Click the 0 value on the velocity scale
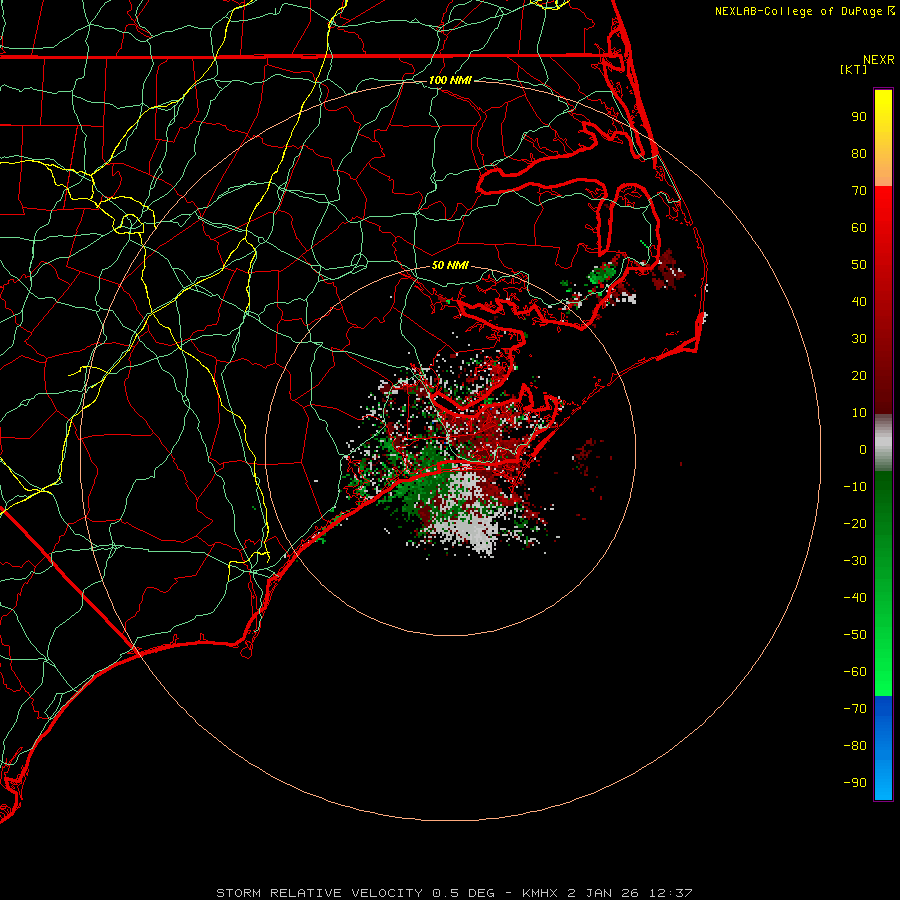900x900 pixels. (863, 450)
